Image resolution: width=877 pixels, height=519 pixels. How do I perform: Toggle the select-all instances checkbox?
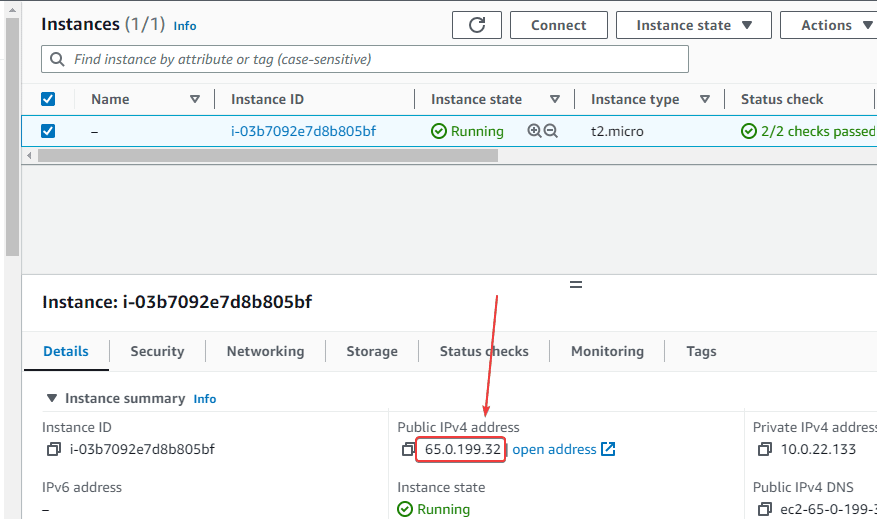[x=48, y=99]
